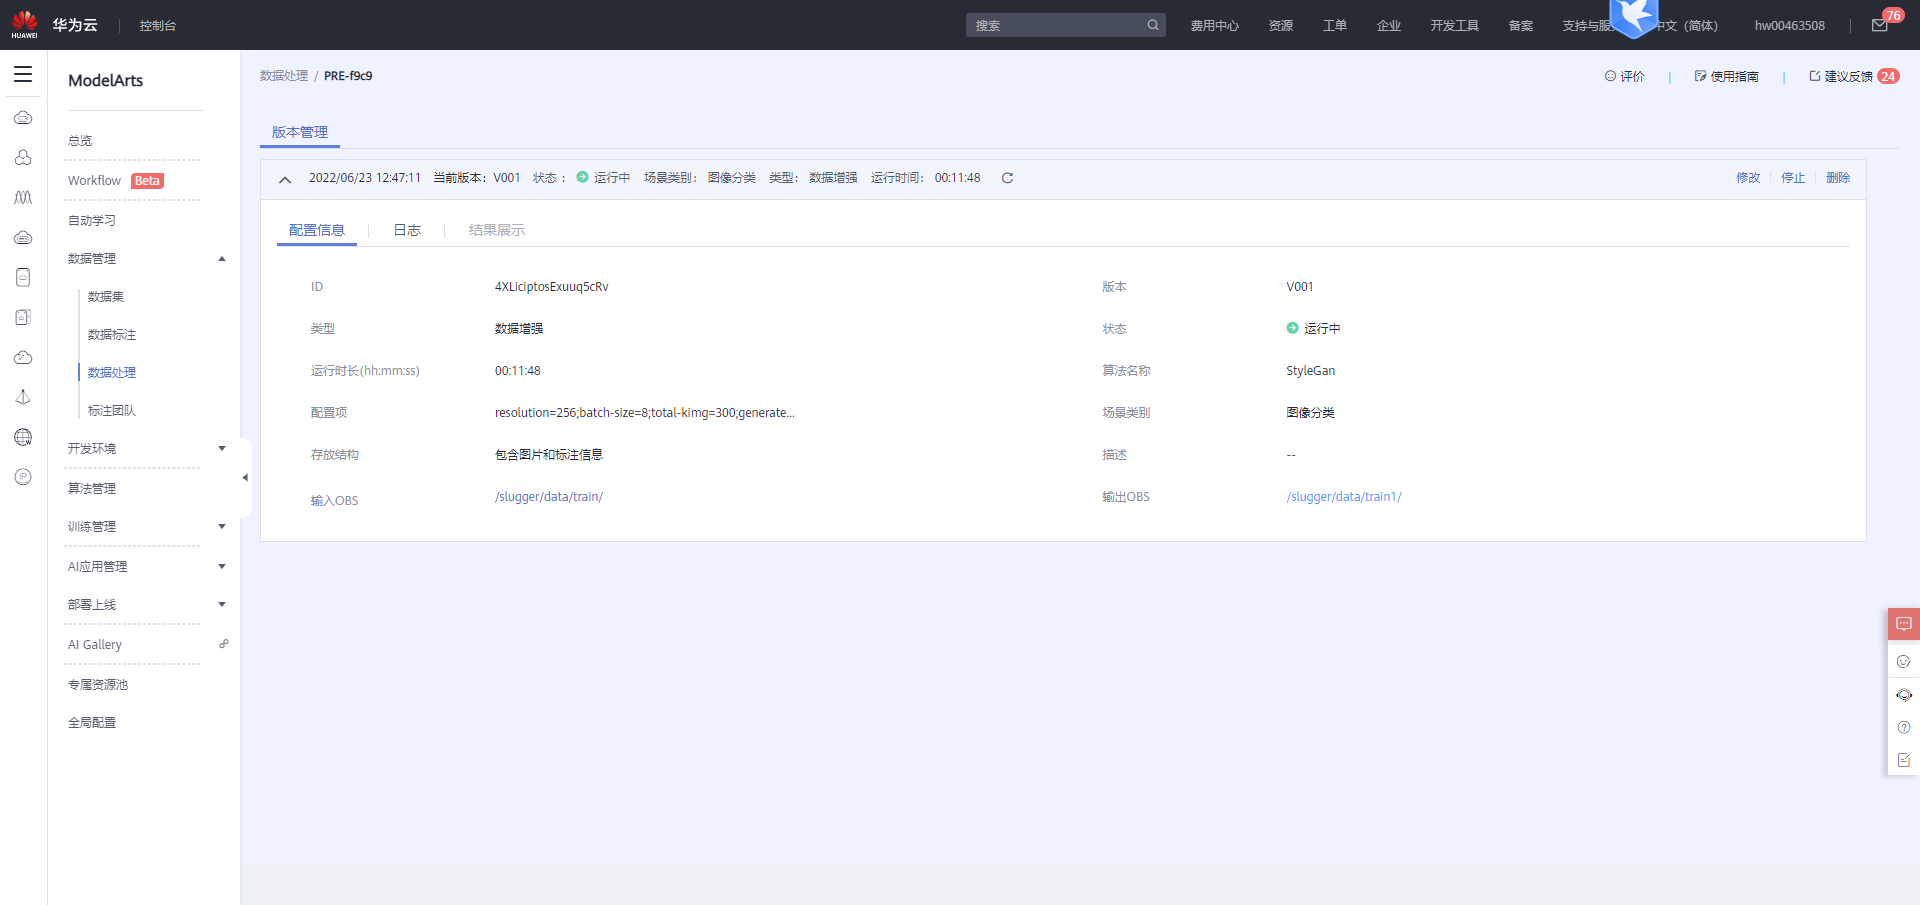Click the question mark help floating icon
The height and width of the screenshot is (905, 1920).
click(1904, 727)
